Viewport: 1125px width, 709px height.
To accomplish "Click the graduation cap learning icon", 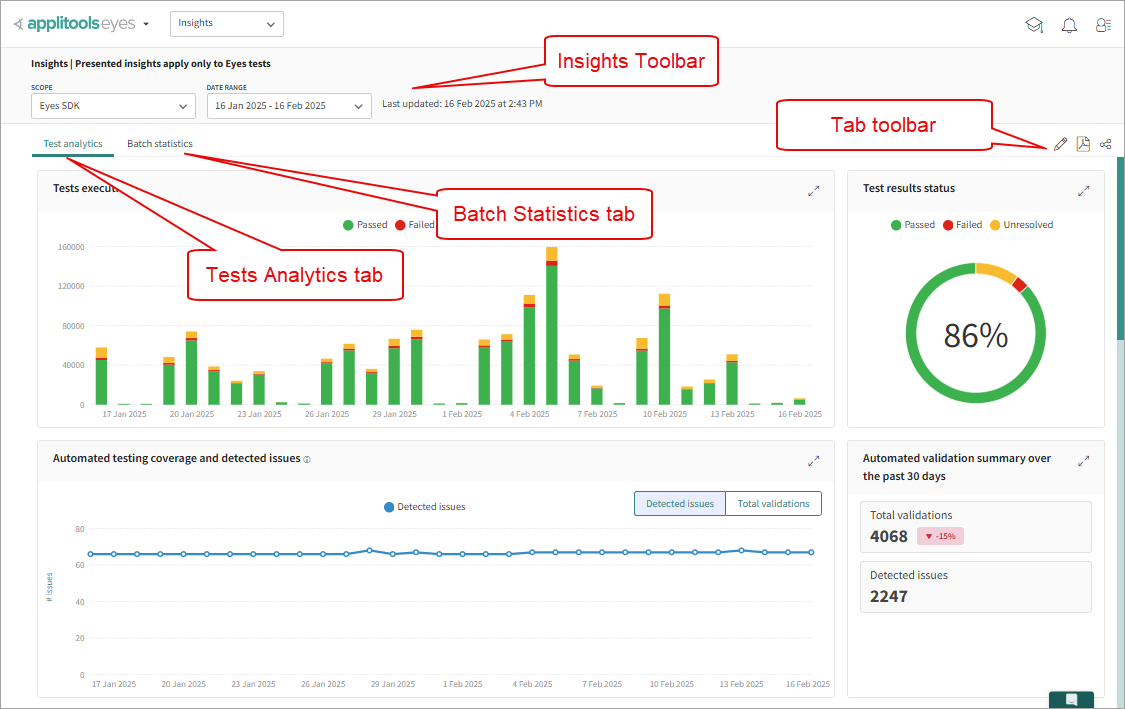I will coord(1034,25).
